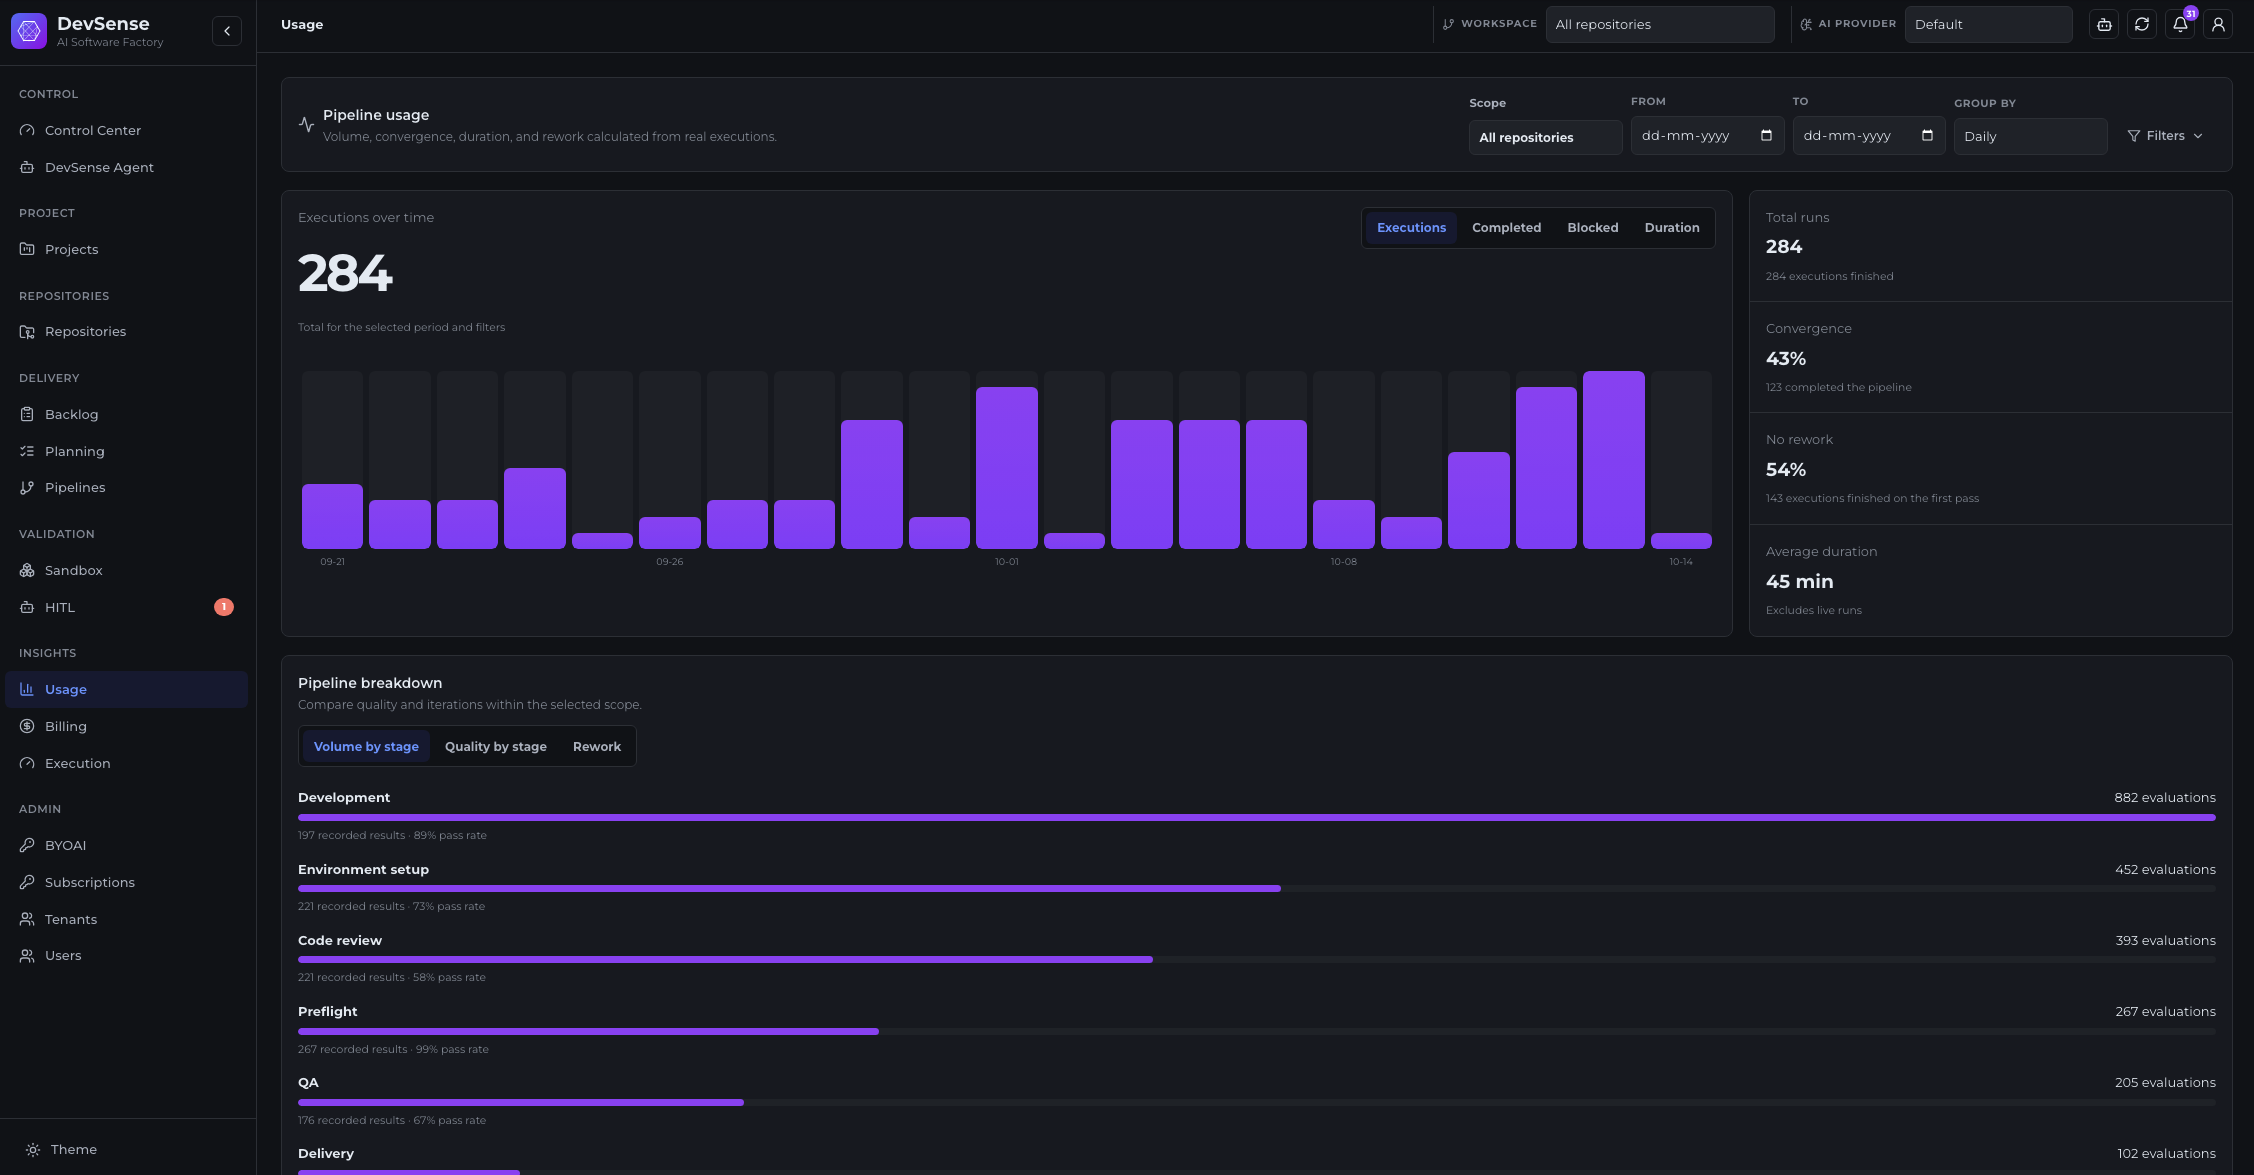
Task: Click the DevSense logo icon
Action: coord(29,31)
